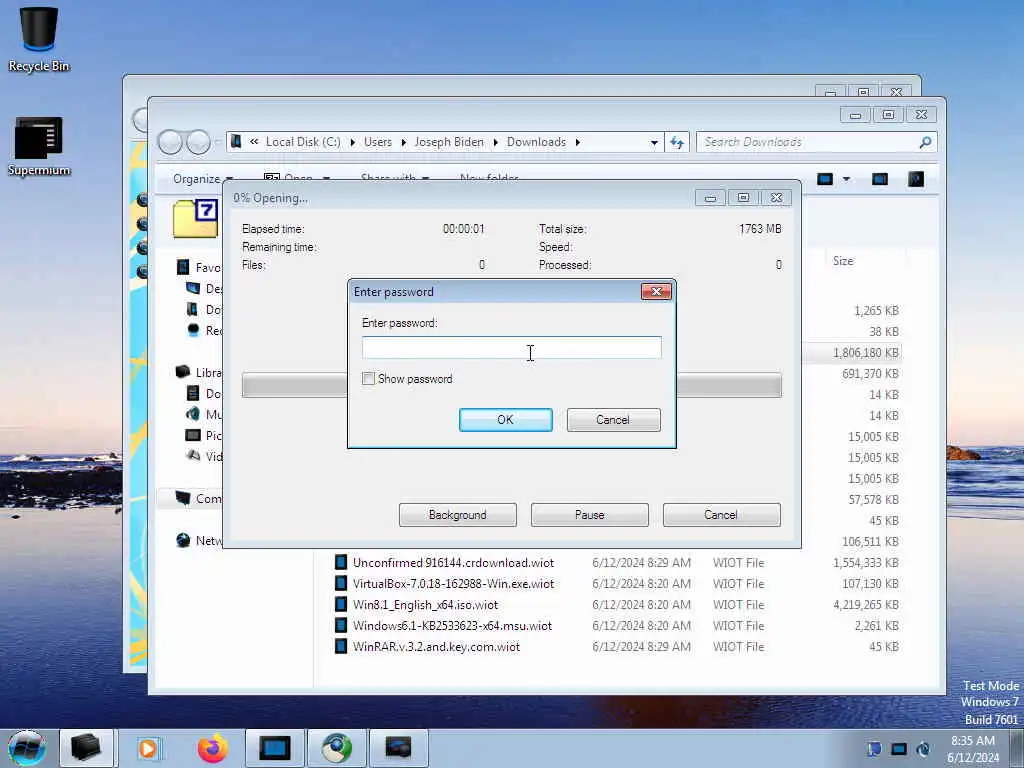The height and width of the screenshot is (768, 1024).
Task: Click the icon of VirtualBox-7.0.18 file
Action: pyautogui.click(x=341, y=583)
